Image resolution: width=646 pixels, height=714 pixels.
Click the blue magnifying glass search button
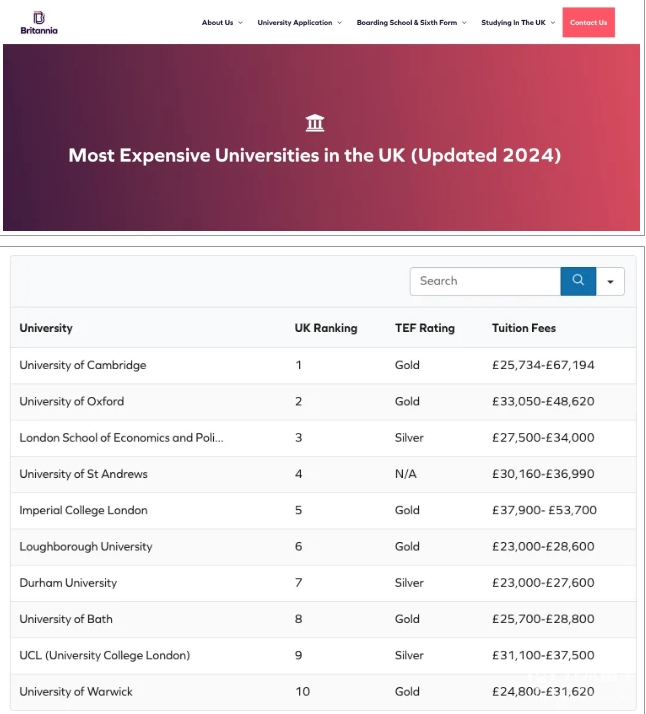(578, 281)
